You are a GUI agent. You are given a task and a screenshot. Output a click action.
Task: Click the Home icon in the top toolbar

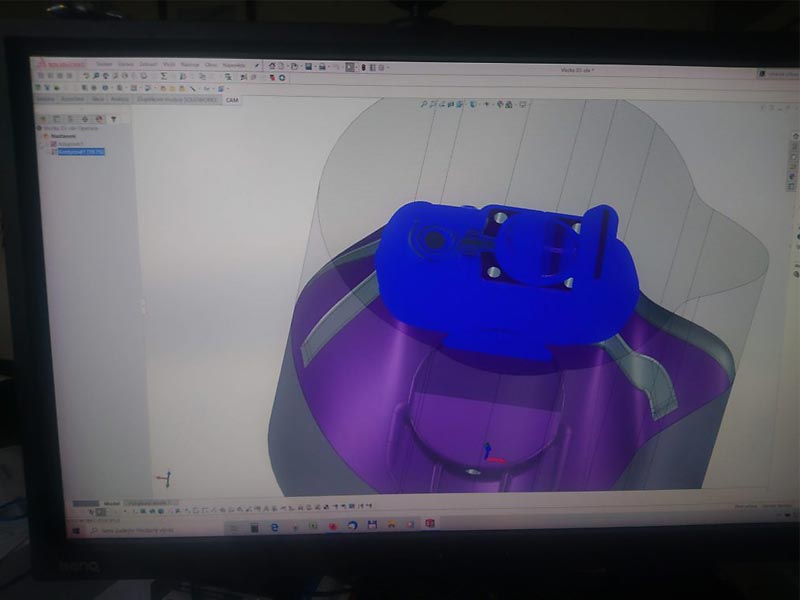270,66
